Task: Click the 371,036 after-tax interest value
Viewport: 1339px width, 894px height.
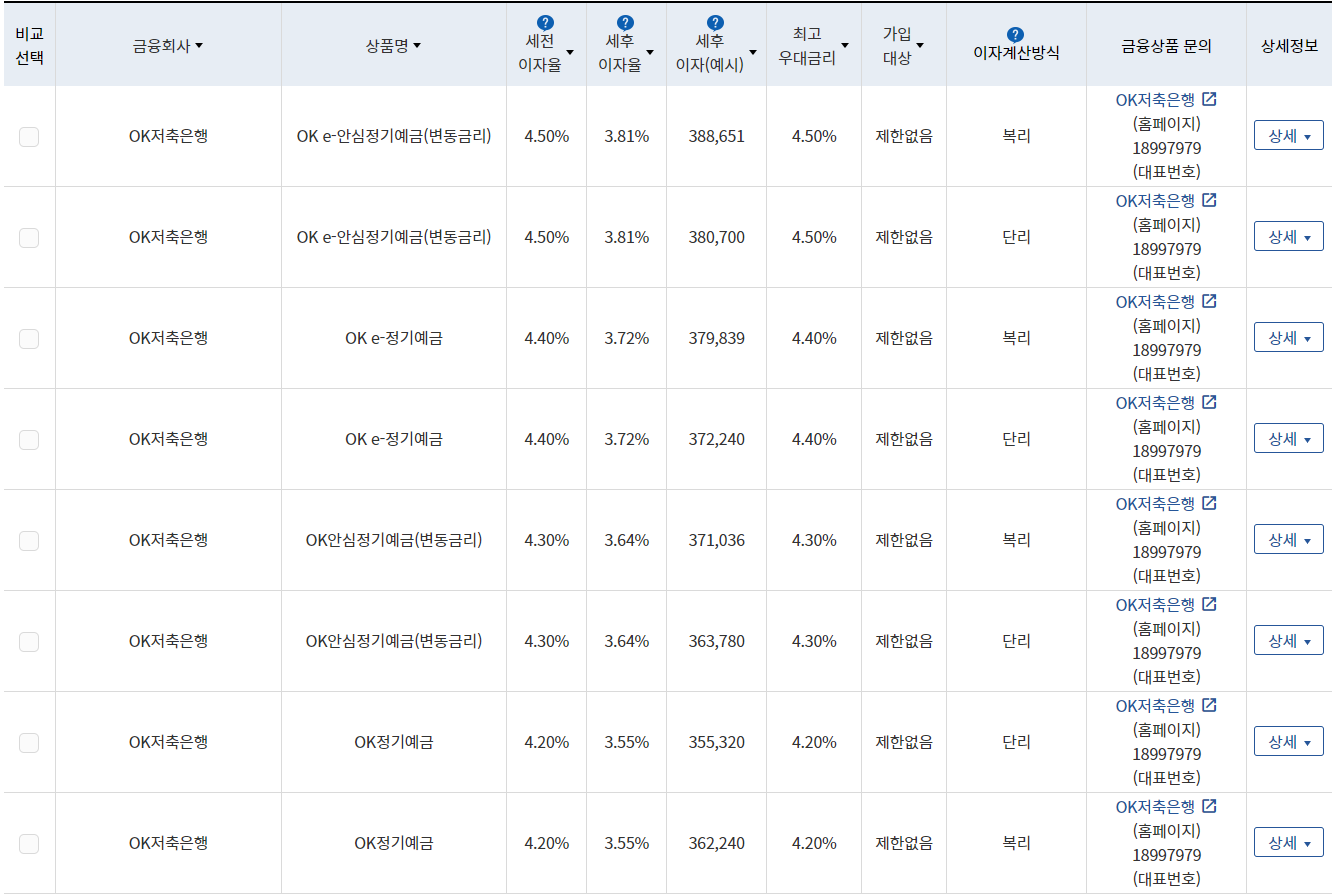Action: pyautogui.click(x=716, y=541)
